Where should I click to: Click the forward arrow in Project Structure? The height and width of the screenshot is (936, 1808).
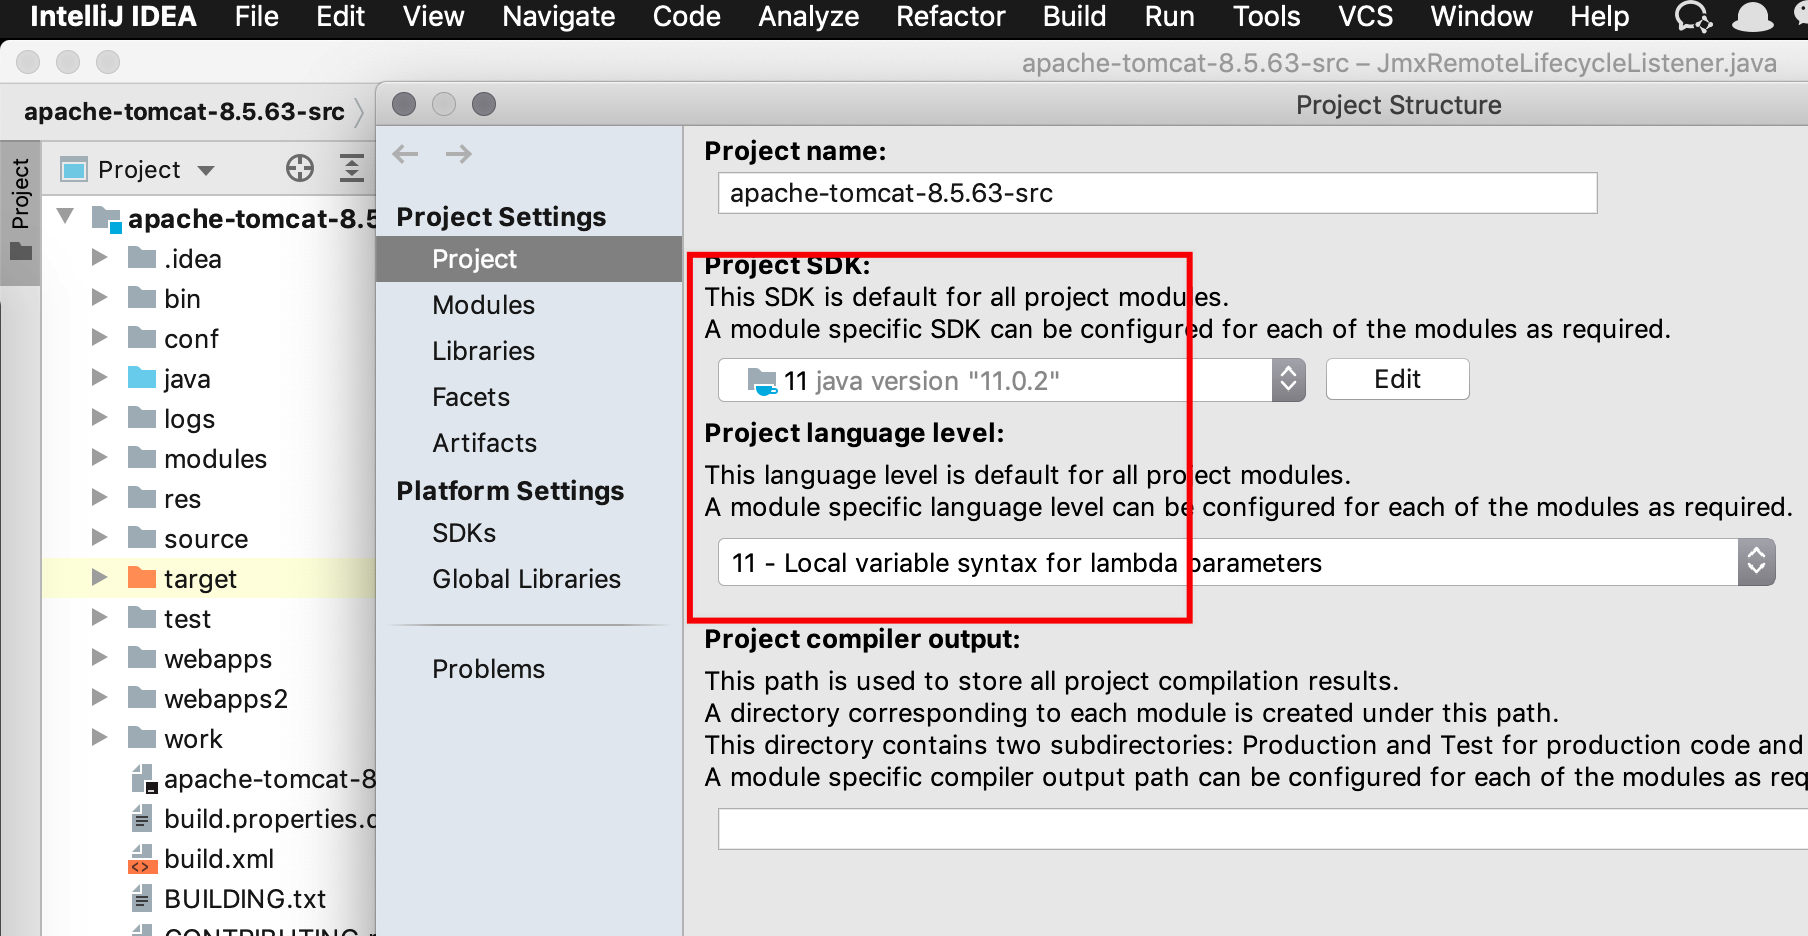point(459,154)
